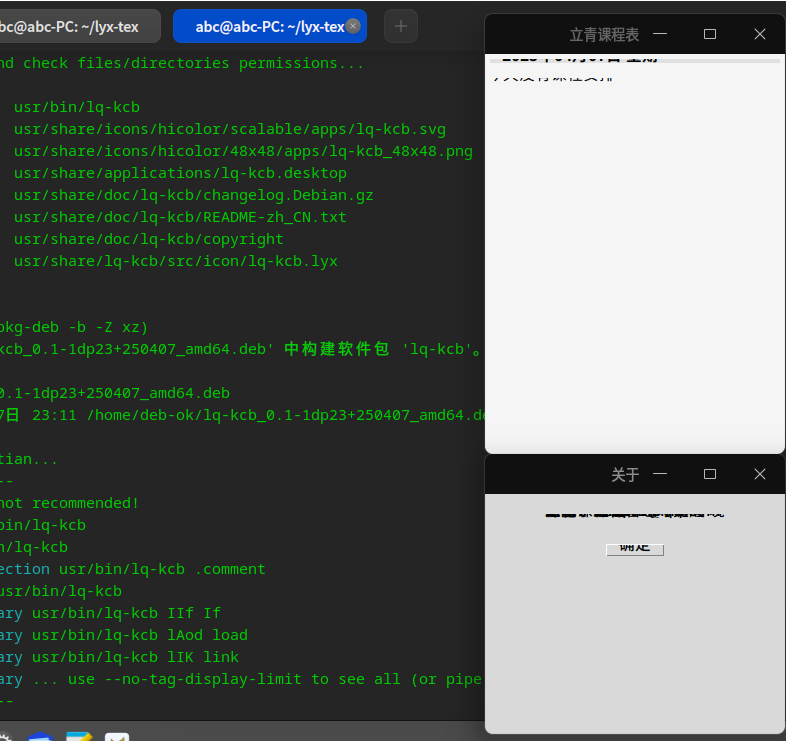This screenshot has height=741, width=786.
Task: Click the line with 23:11 /home/deb-ok/lq-kcb_0.1-1dp23
Action: [242, 416]
